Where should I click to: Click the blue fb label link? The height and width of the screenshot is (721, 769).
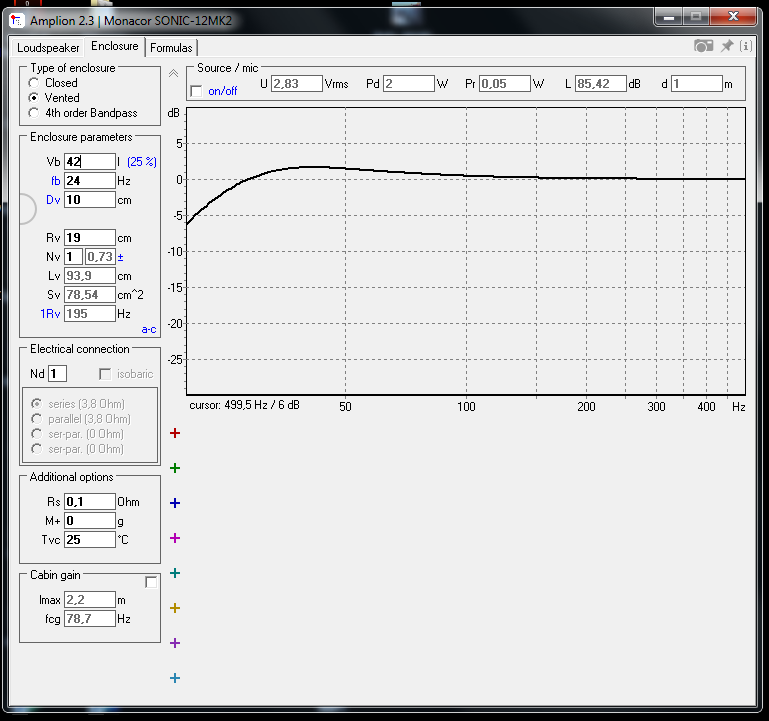(x=55, y=181)
